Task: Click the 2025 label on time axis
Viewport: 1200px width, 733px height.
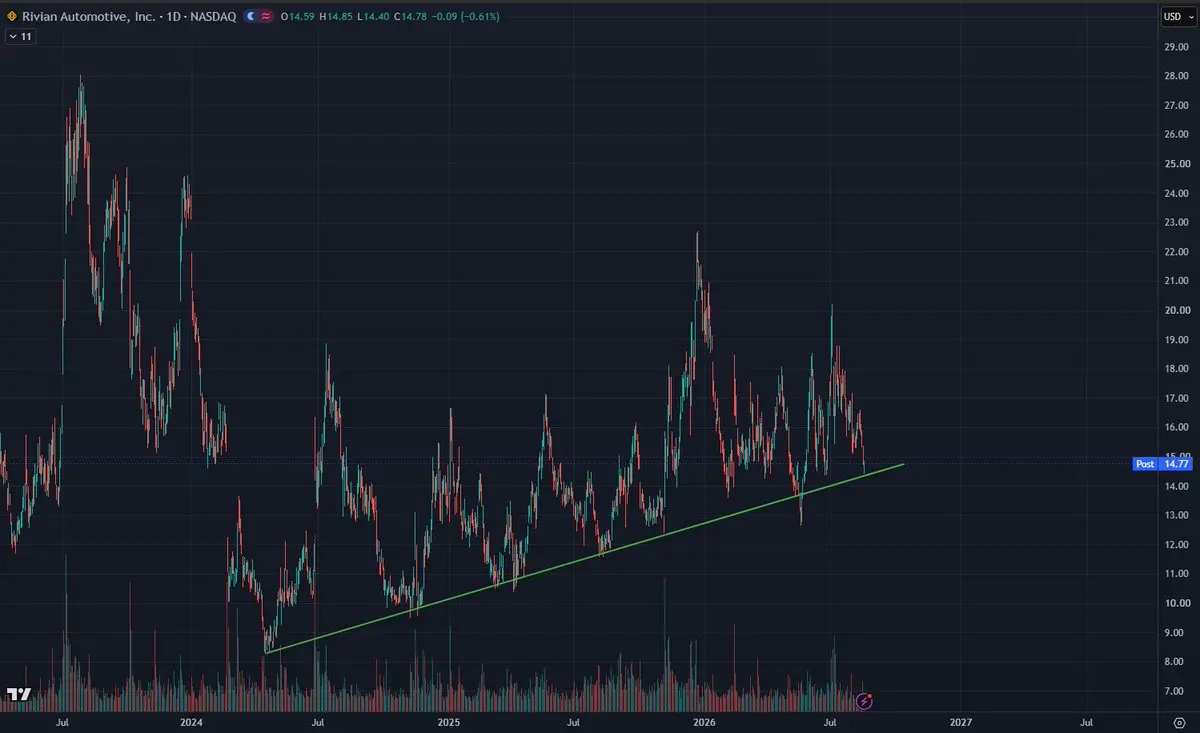Action: [447, 721]
